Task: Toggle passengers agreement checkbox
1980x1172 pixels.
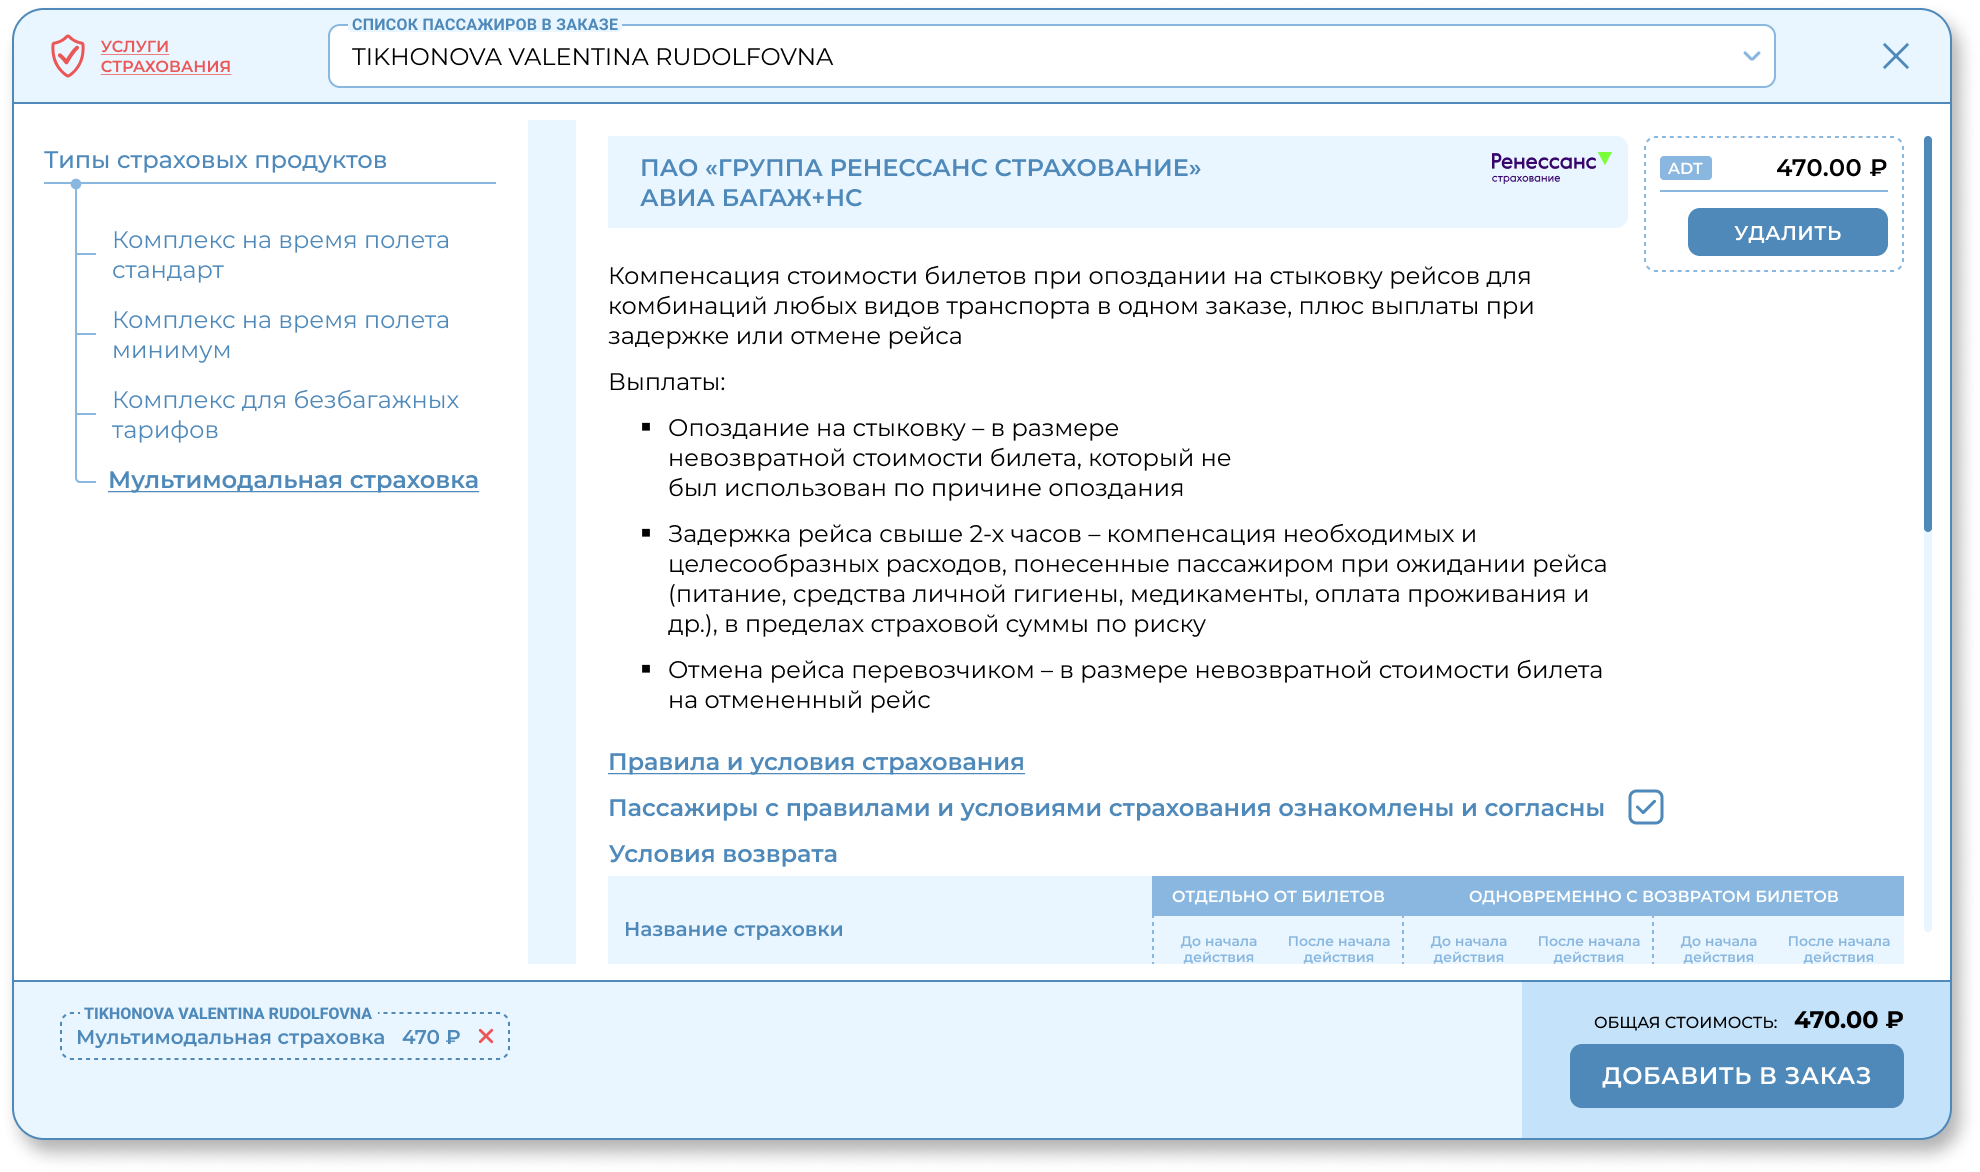Action: click(x=1645, y=807)
